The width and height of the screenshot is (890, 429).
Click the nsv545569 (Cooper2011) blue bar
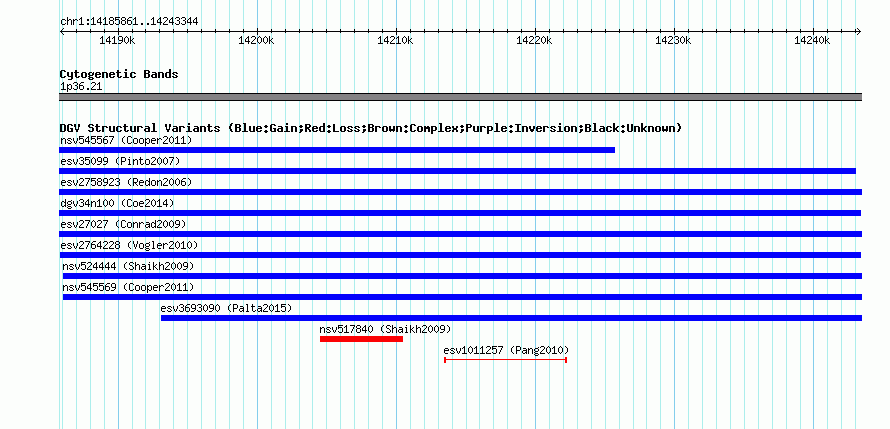tap(463, 297)
